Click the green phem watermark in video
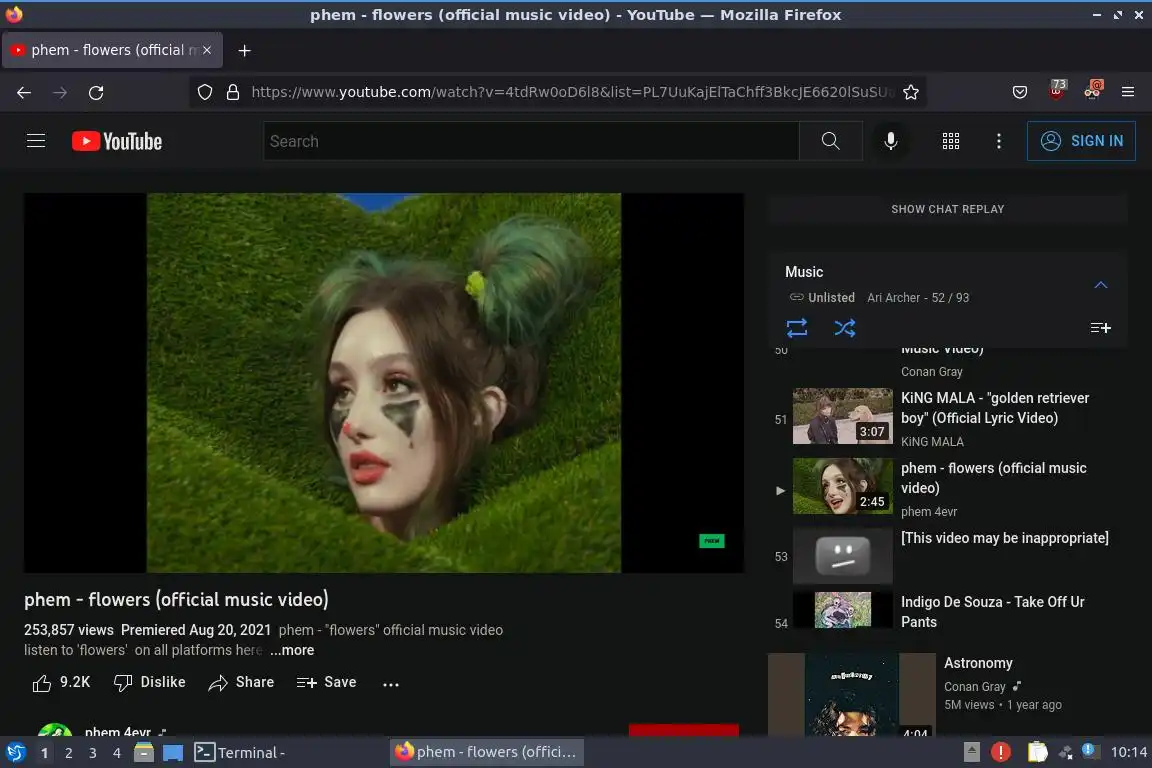This screenshot has width=1152, height=768. coord(711,541)
